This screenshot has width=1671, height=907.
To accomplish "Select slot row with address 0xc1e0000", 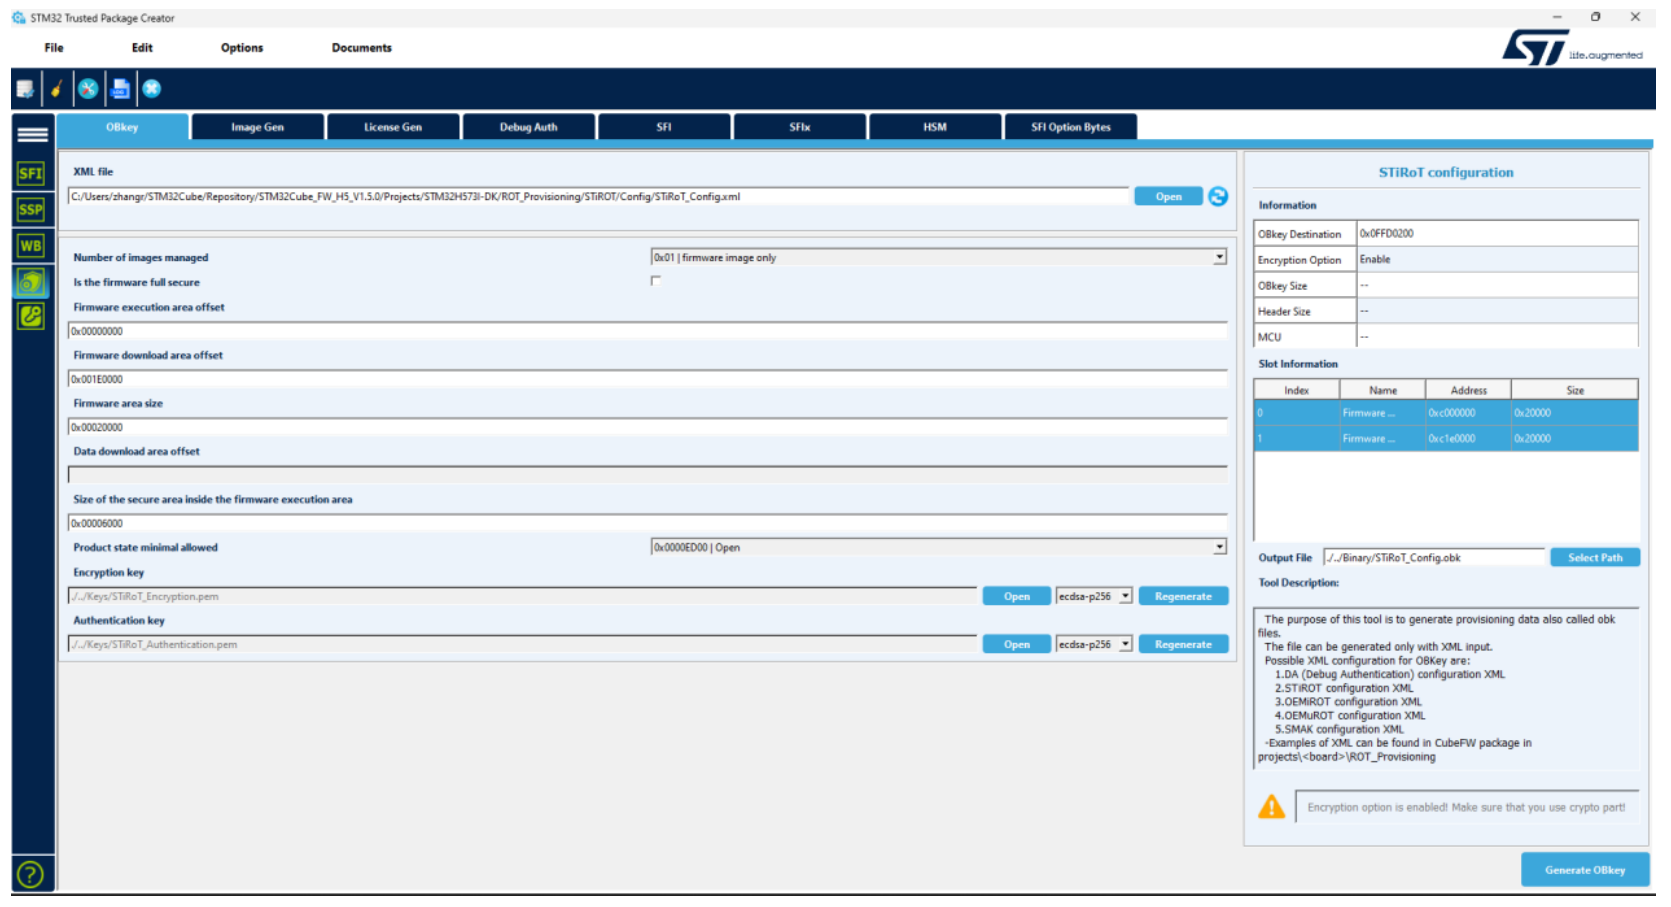I will coord(1446,439).
